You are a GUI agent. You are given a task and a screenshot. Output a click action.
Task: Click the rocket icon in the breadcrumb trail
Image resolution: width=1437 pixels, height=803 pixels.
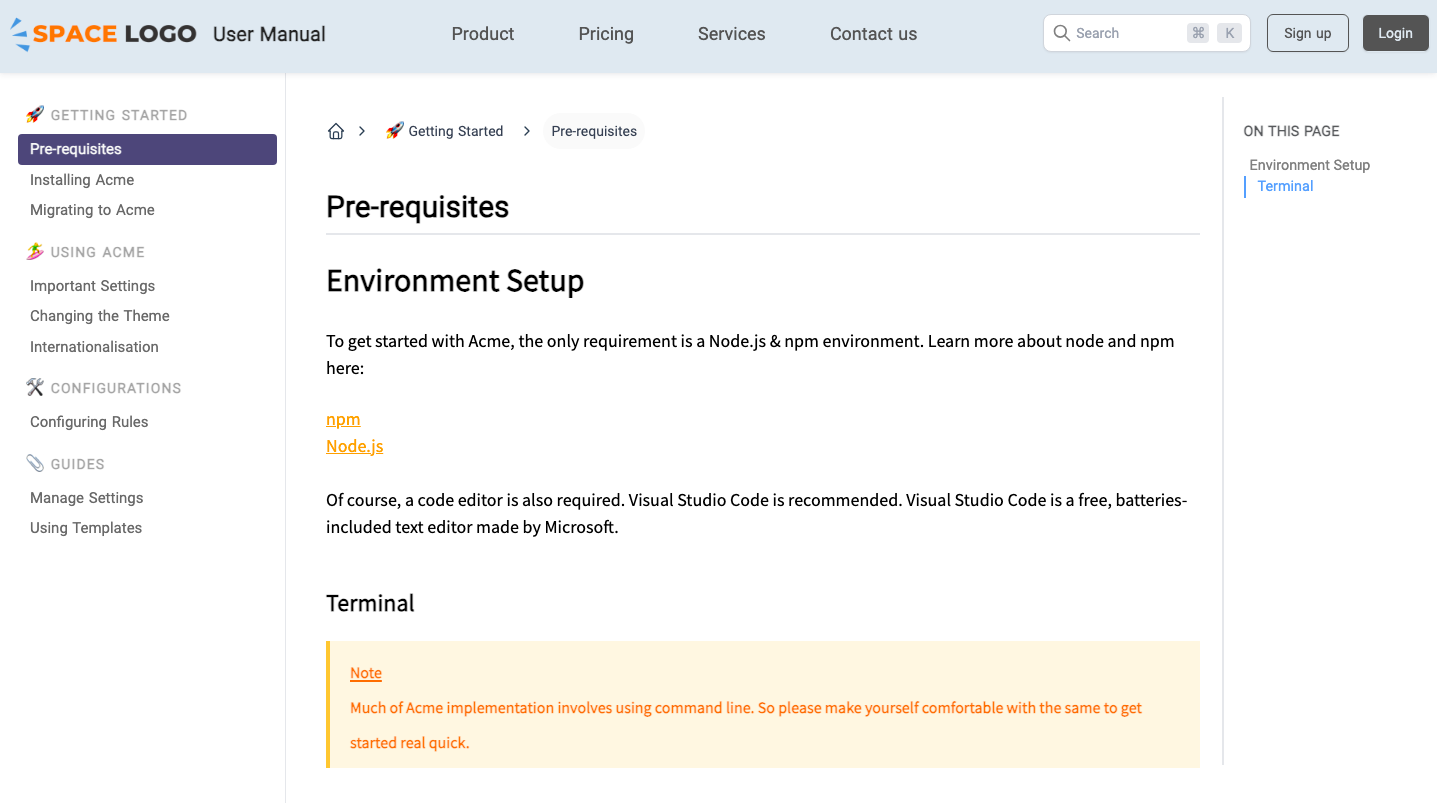(394, 130)
